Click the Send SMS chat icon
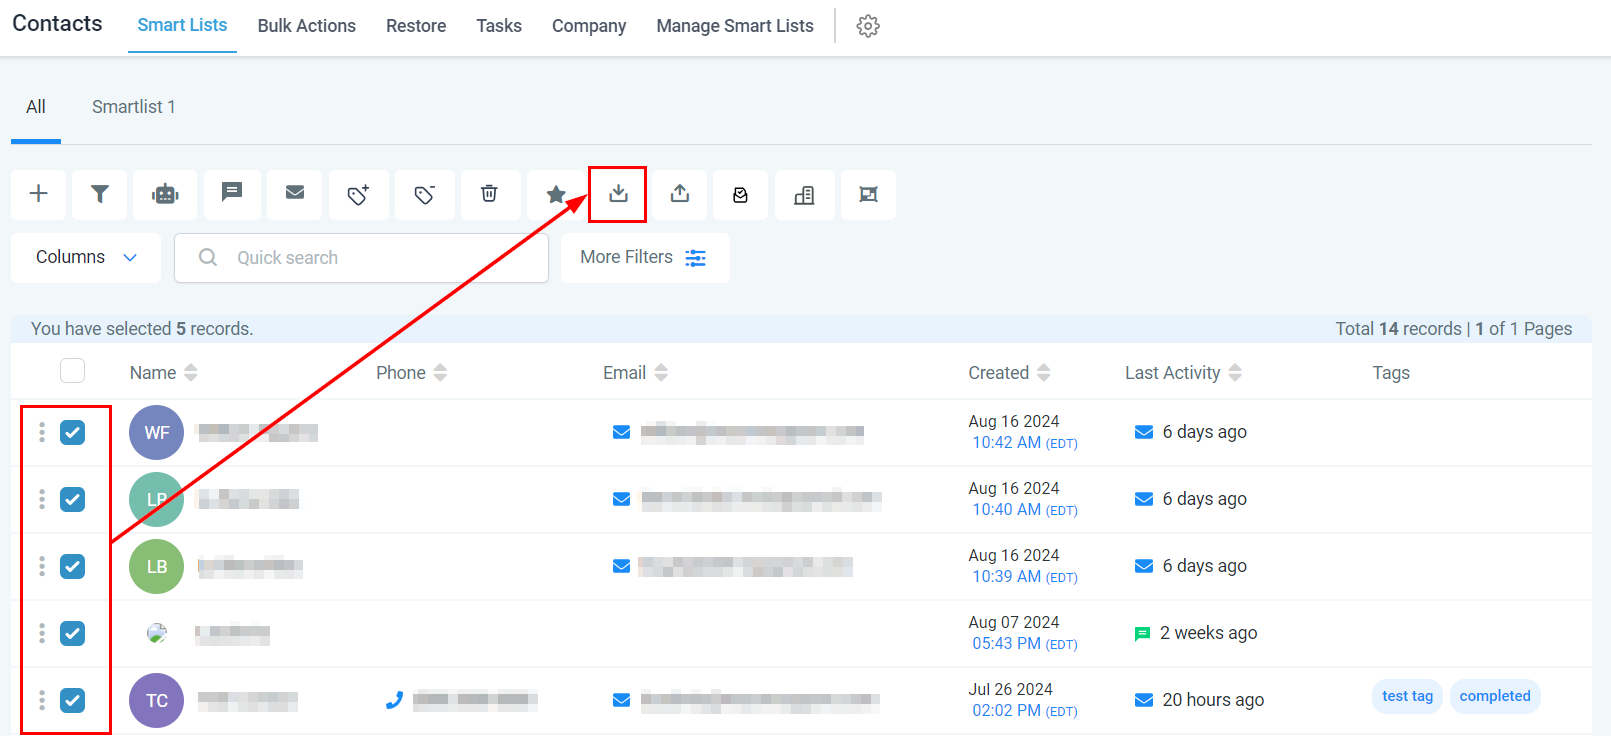1611x736 pixels. click(232, 193)
